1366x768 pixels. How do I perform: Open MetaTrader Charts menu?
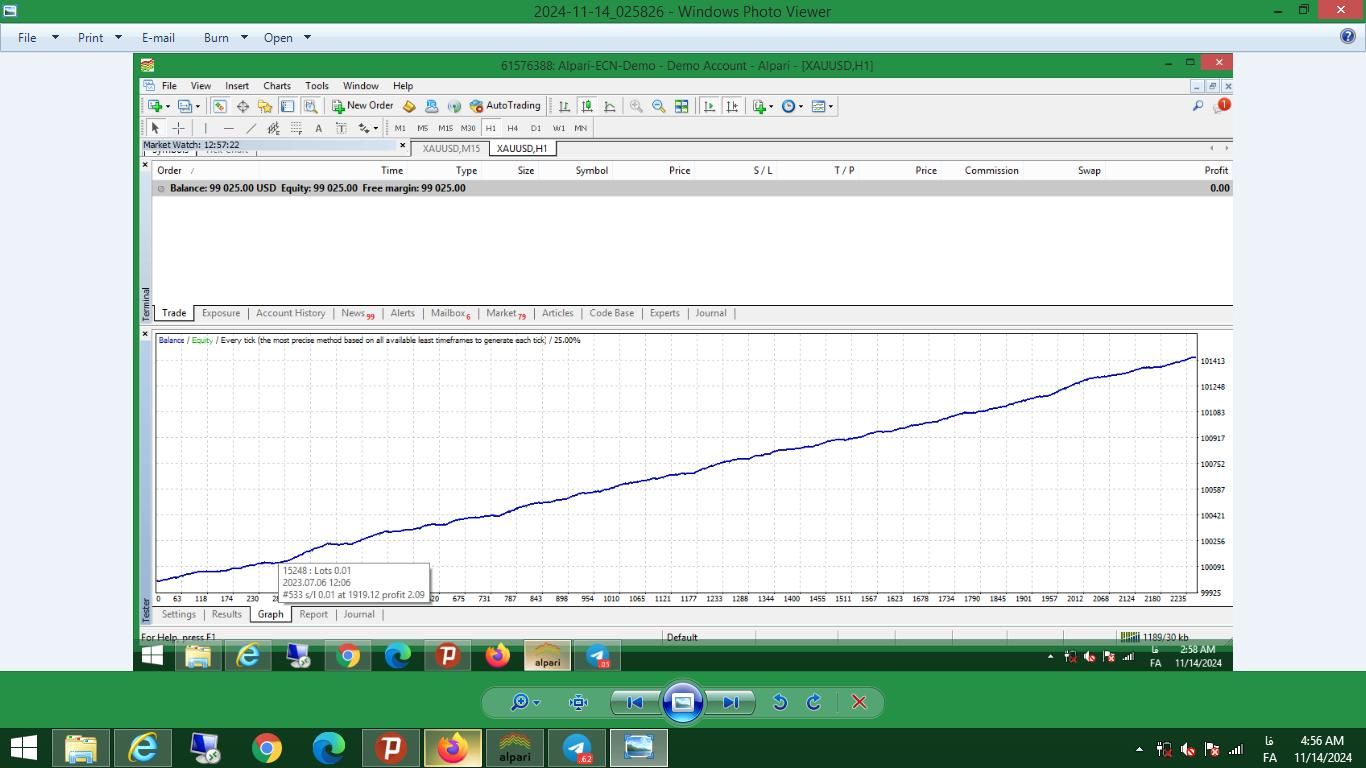(277, 86)
